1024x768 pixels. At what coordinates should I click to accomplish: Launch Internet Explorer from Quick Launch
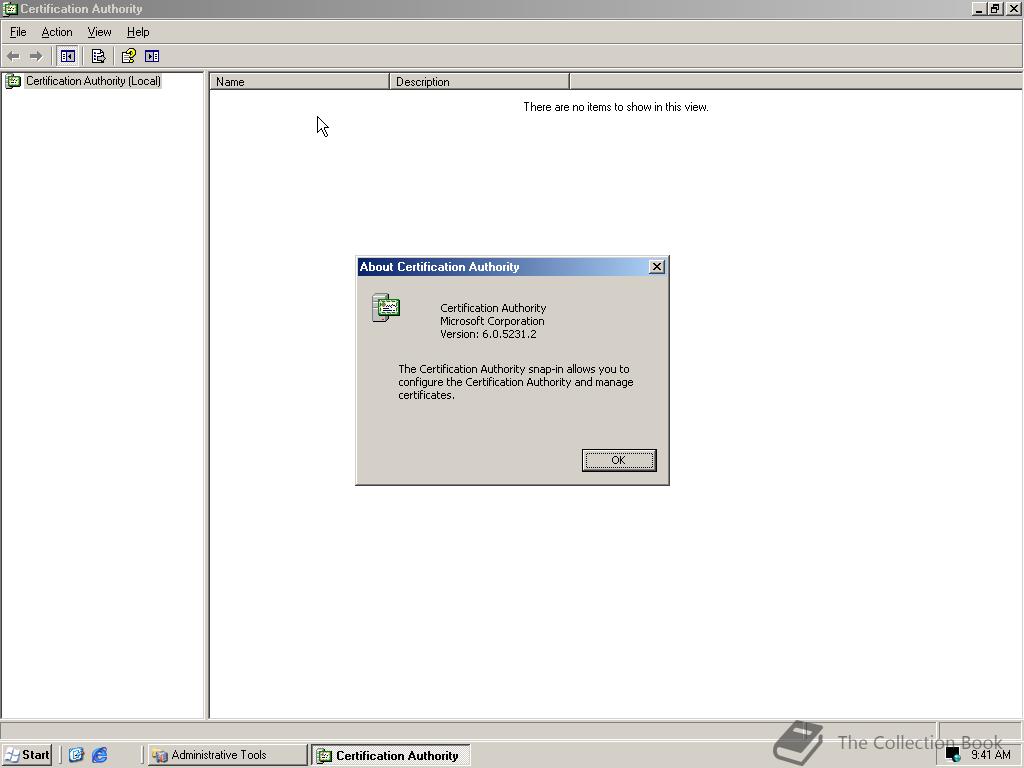pyautogui.click(x=99, y=755)
